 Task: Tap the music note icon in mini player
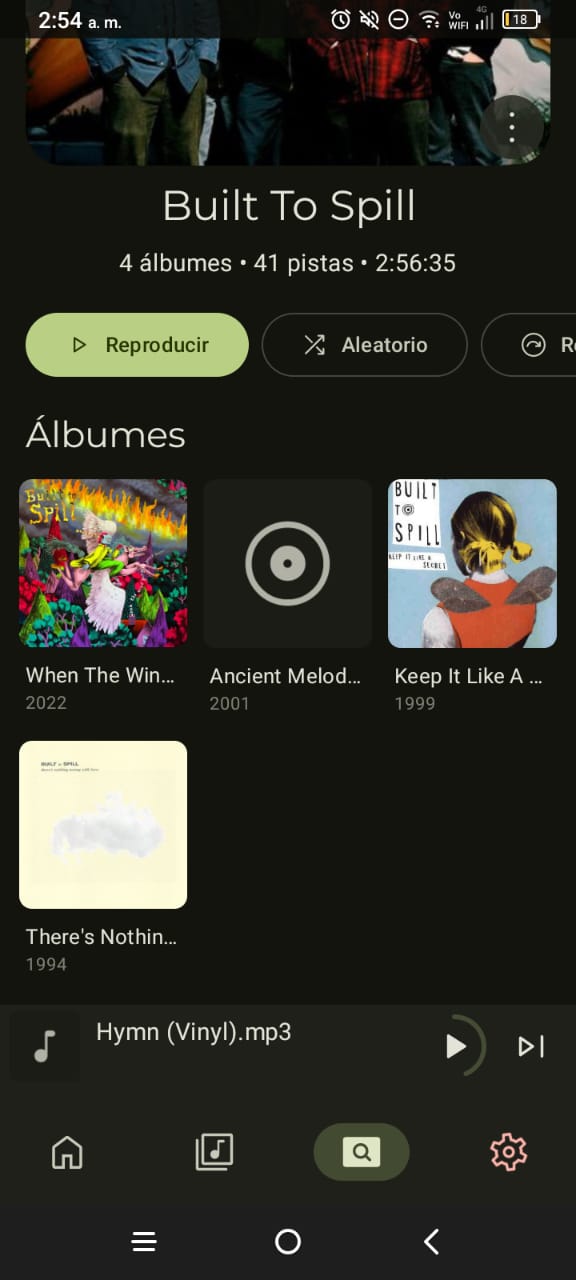(44, 1046)
